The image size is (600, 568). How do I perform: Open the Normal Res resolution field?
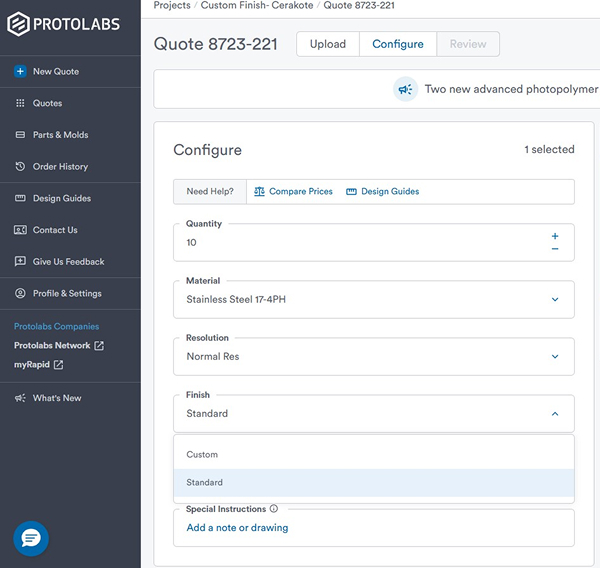[373, 356]
